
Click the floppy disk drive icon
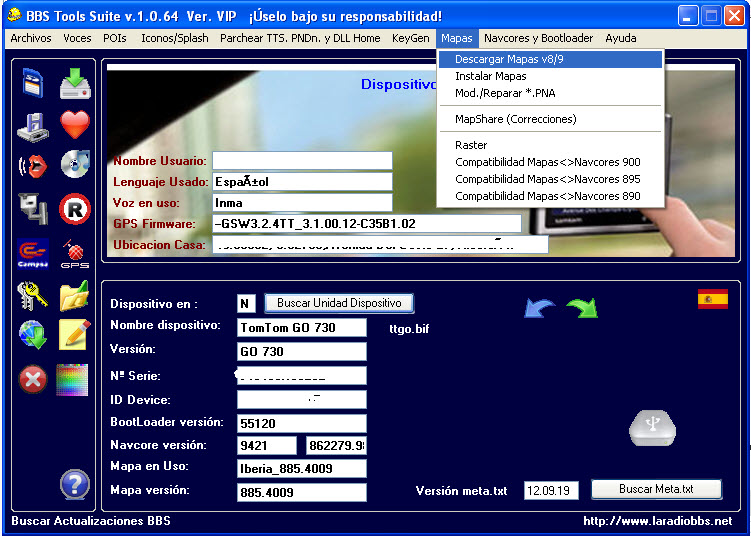(33, 127)
